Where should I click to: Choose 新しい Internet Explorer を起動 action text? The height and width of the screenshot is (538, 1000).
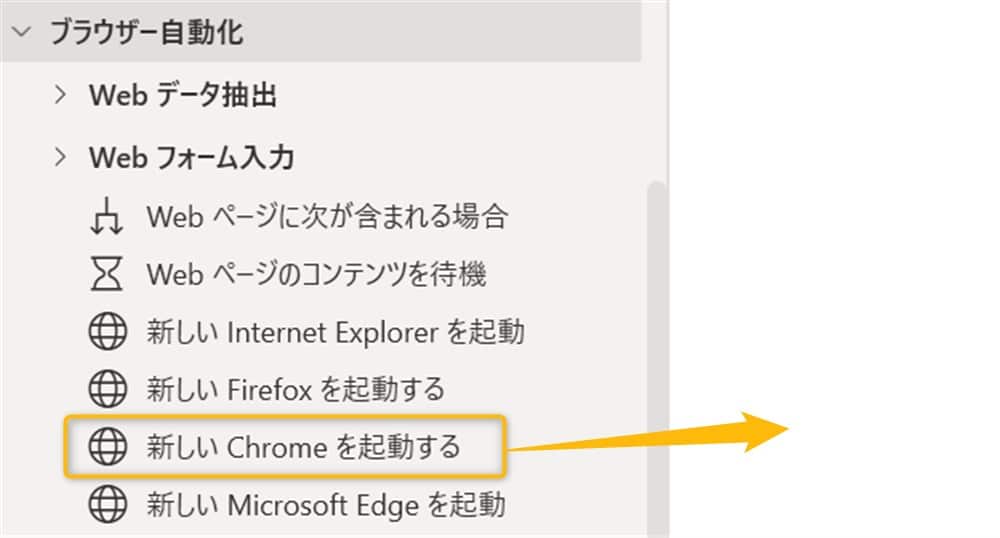[335, 331]
